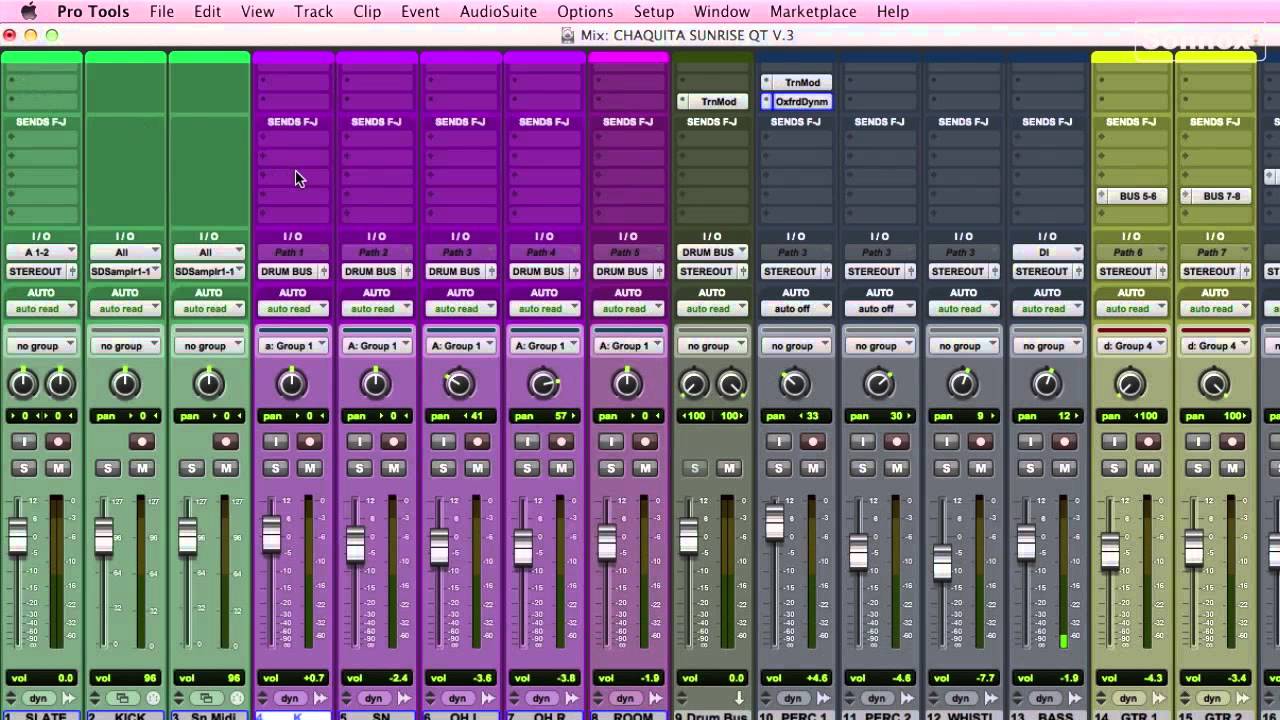Mute the KICK track
1280x720 pixels.
[142, 468]
